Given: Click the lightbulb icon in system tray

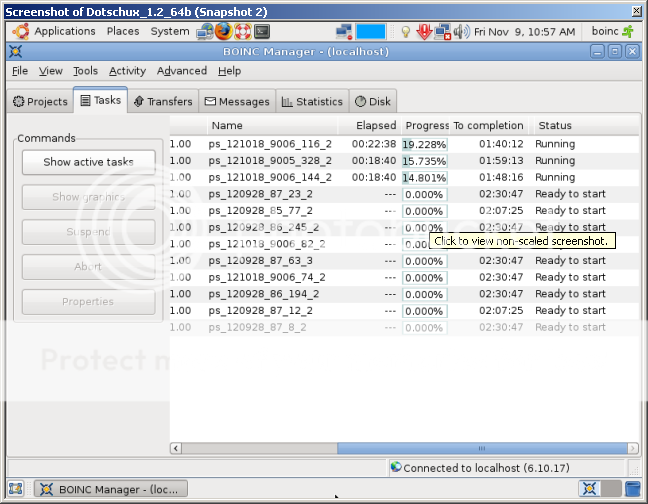Looking at the screenshot, I should coord(406,31).
